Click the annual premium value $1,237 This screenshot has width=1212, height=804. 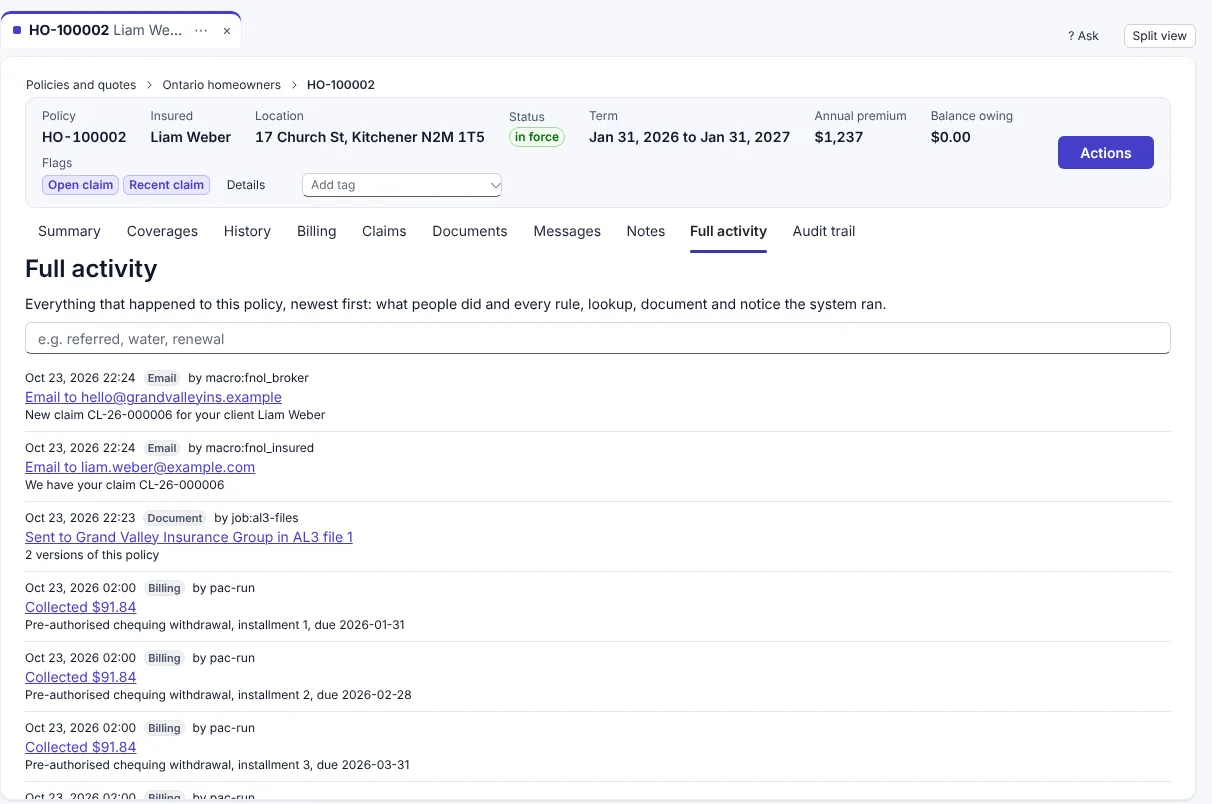point(838,137)
